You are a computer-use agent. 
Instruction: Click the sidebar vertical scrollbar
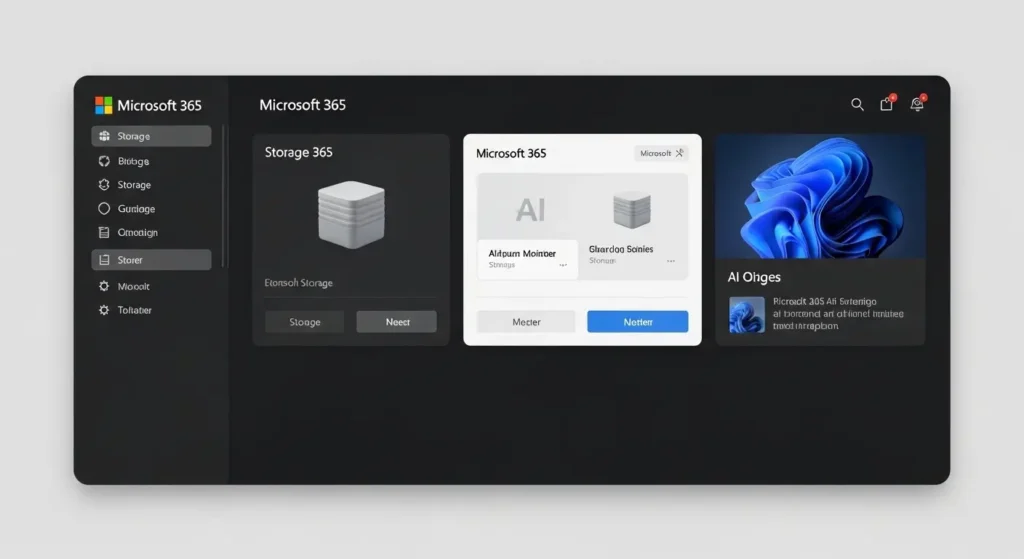pyautogui.click(x=223, y=196)
